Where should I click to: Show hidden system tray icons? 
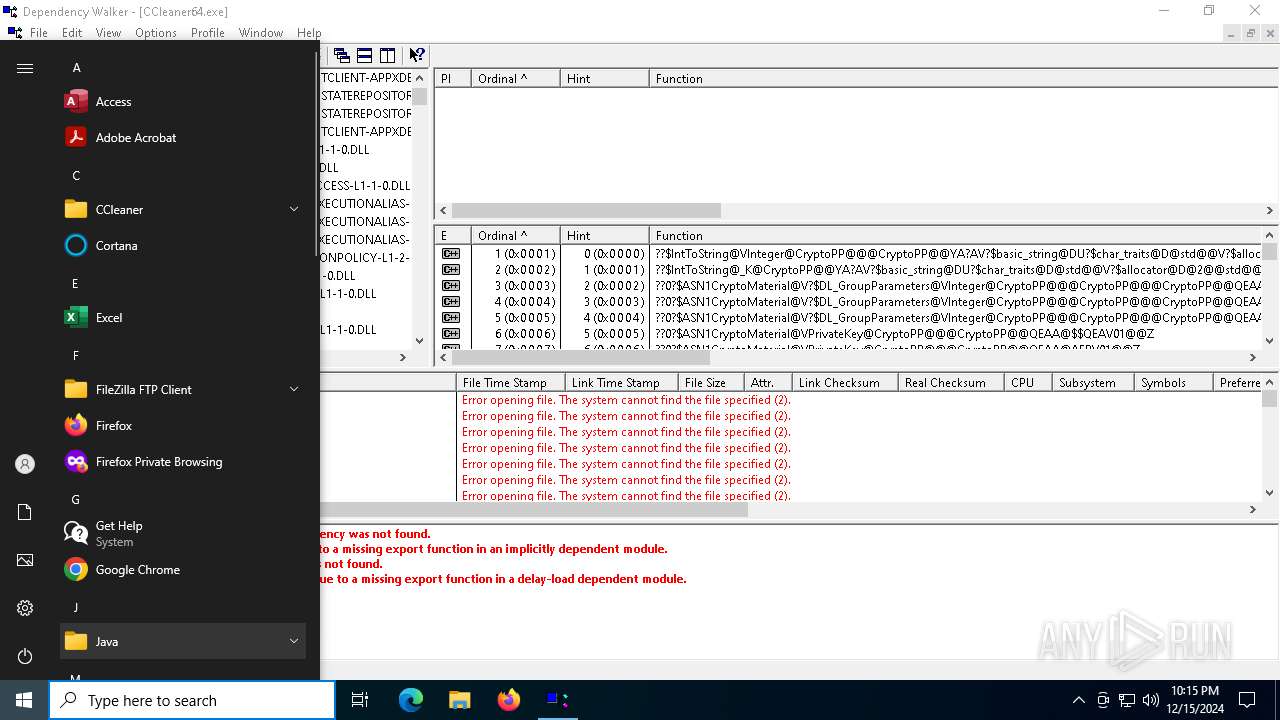pos(1078,700)
